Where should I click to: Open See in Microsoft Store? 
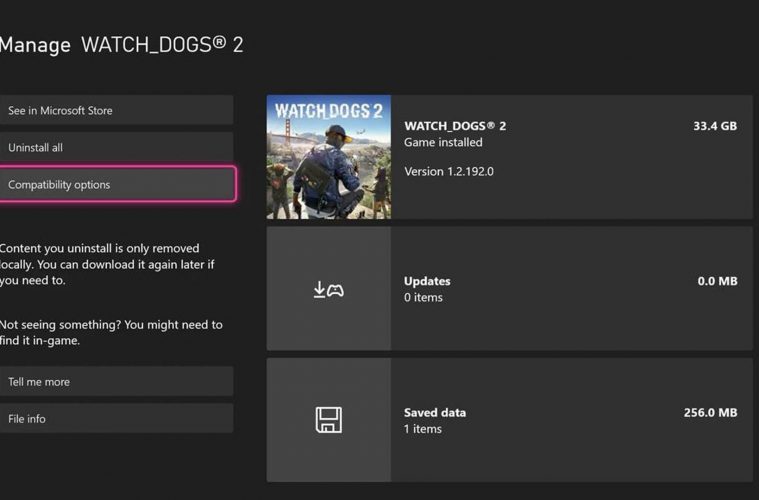coord(116,110)
